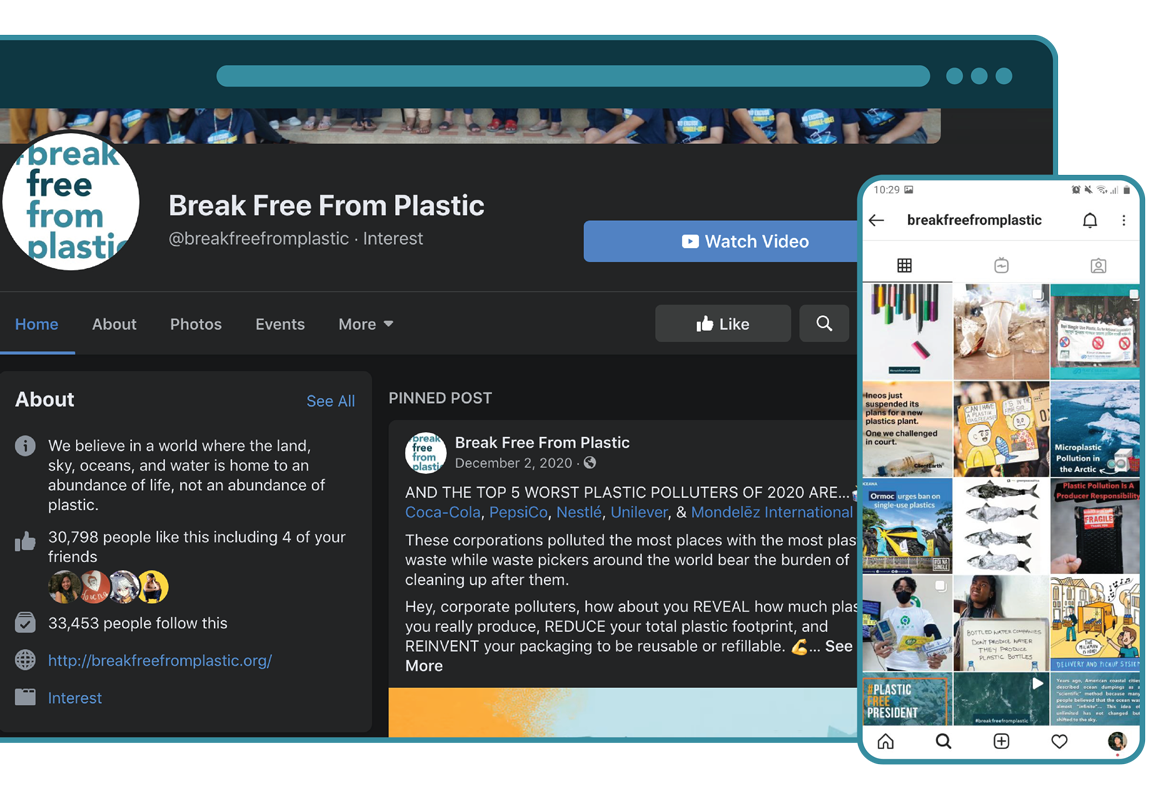Select the Instagram tagged photos tab
The height and width of the screenshot is (787, 1174).
[x=1098, y=265]
